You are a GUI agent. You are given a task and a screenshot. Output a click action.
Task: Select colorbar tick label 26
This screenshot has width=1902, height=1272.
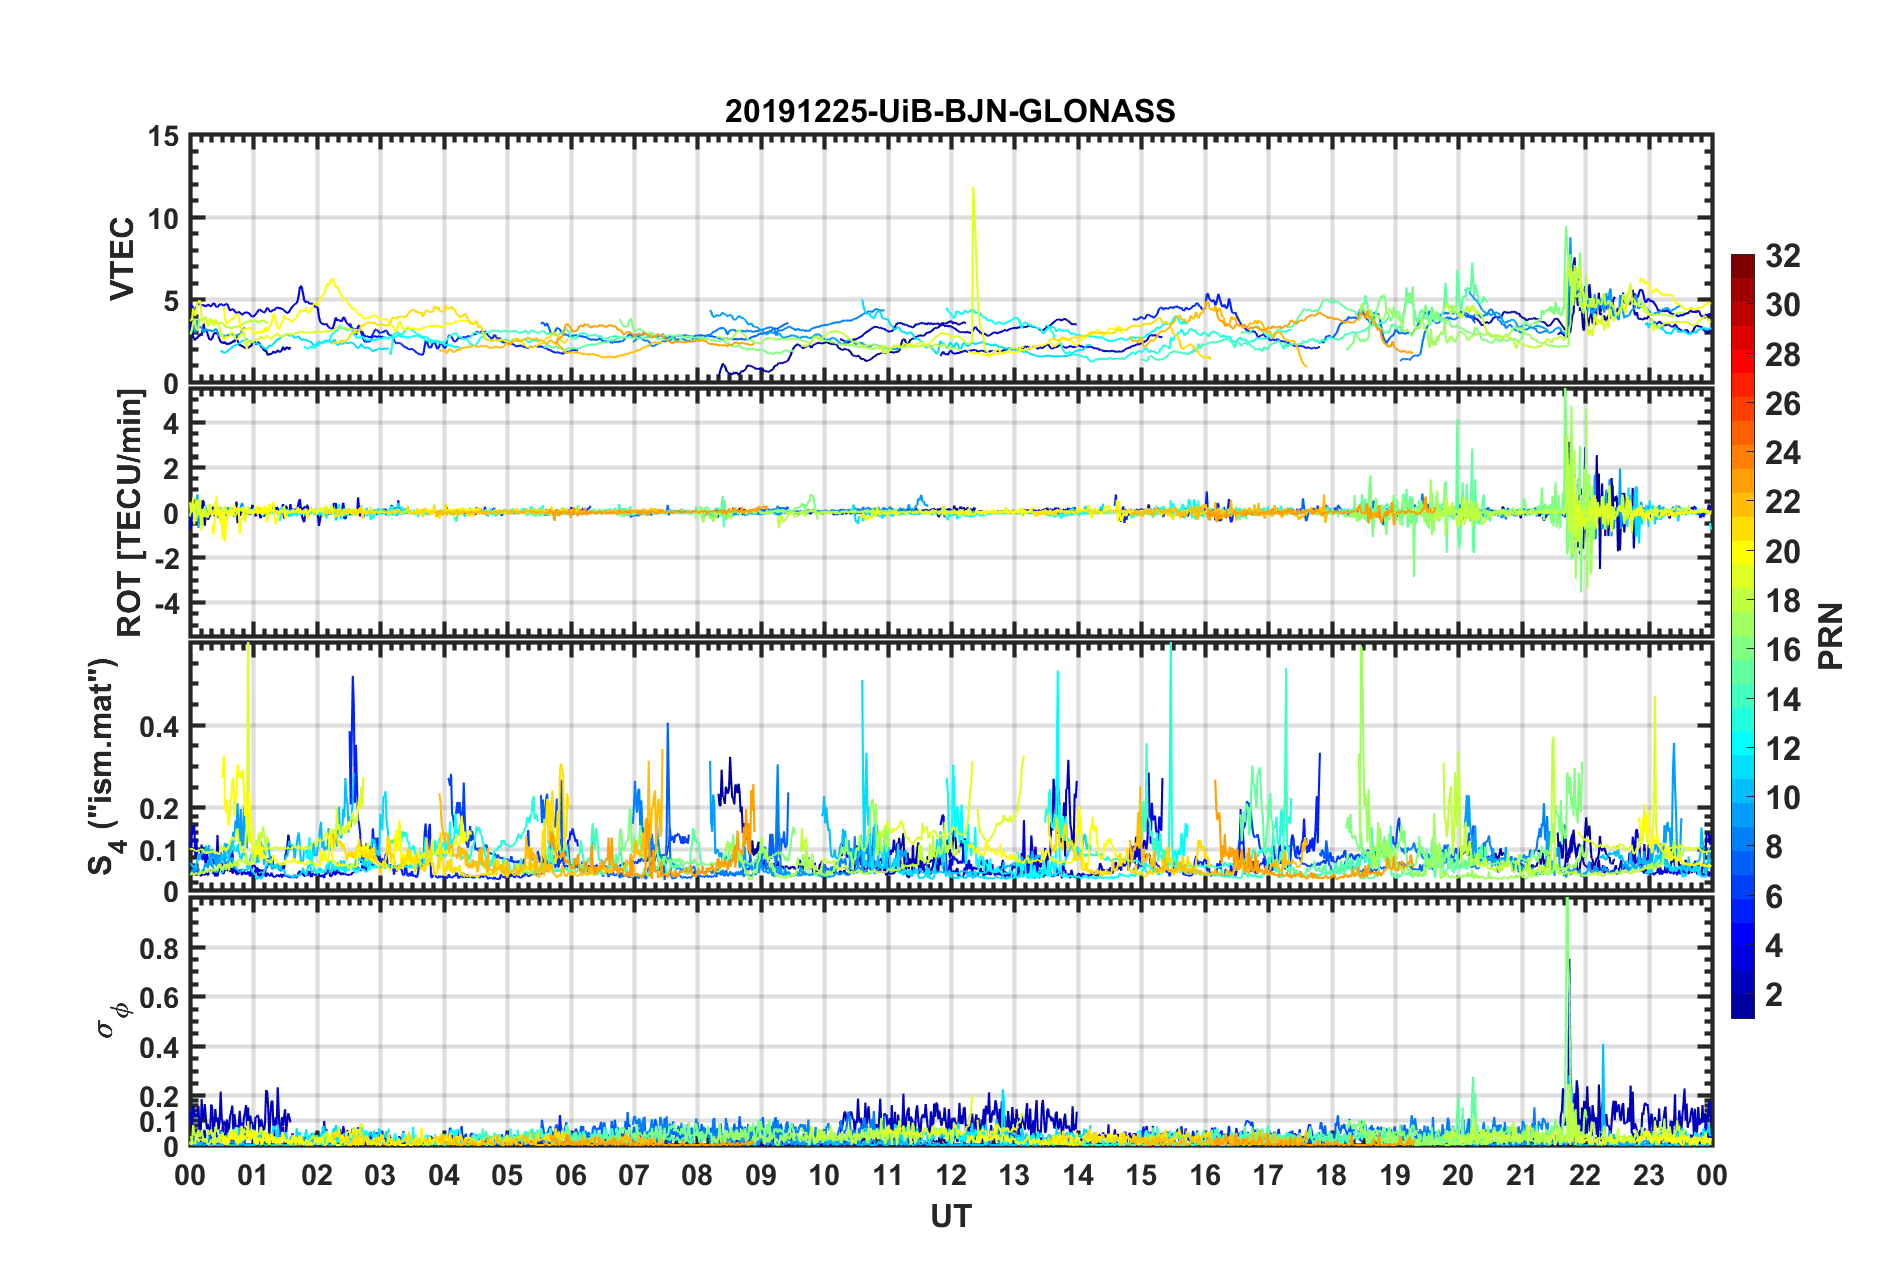click(x=1782, y=404)
